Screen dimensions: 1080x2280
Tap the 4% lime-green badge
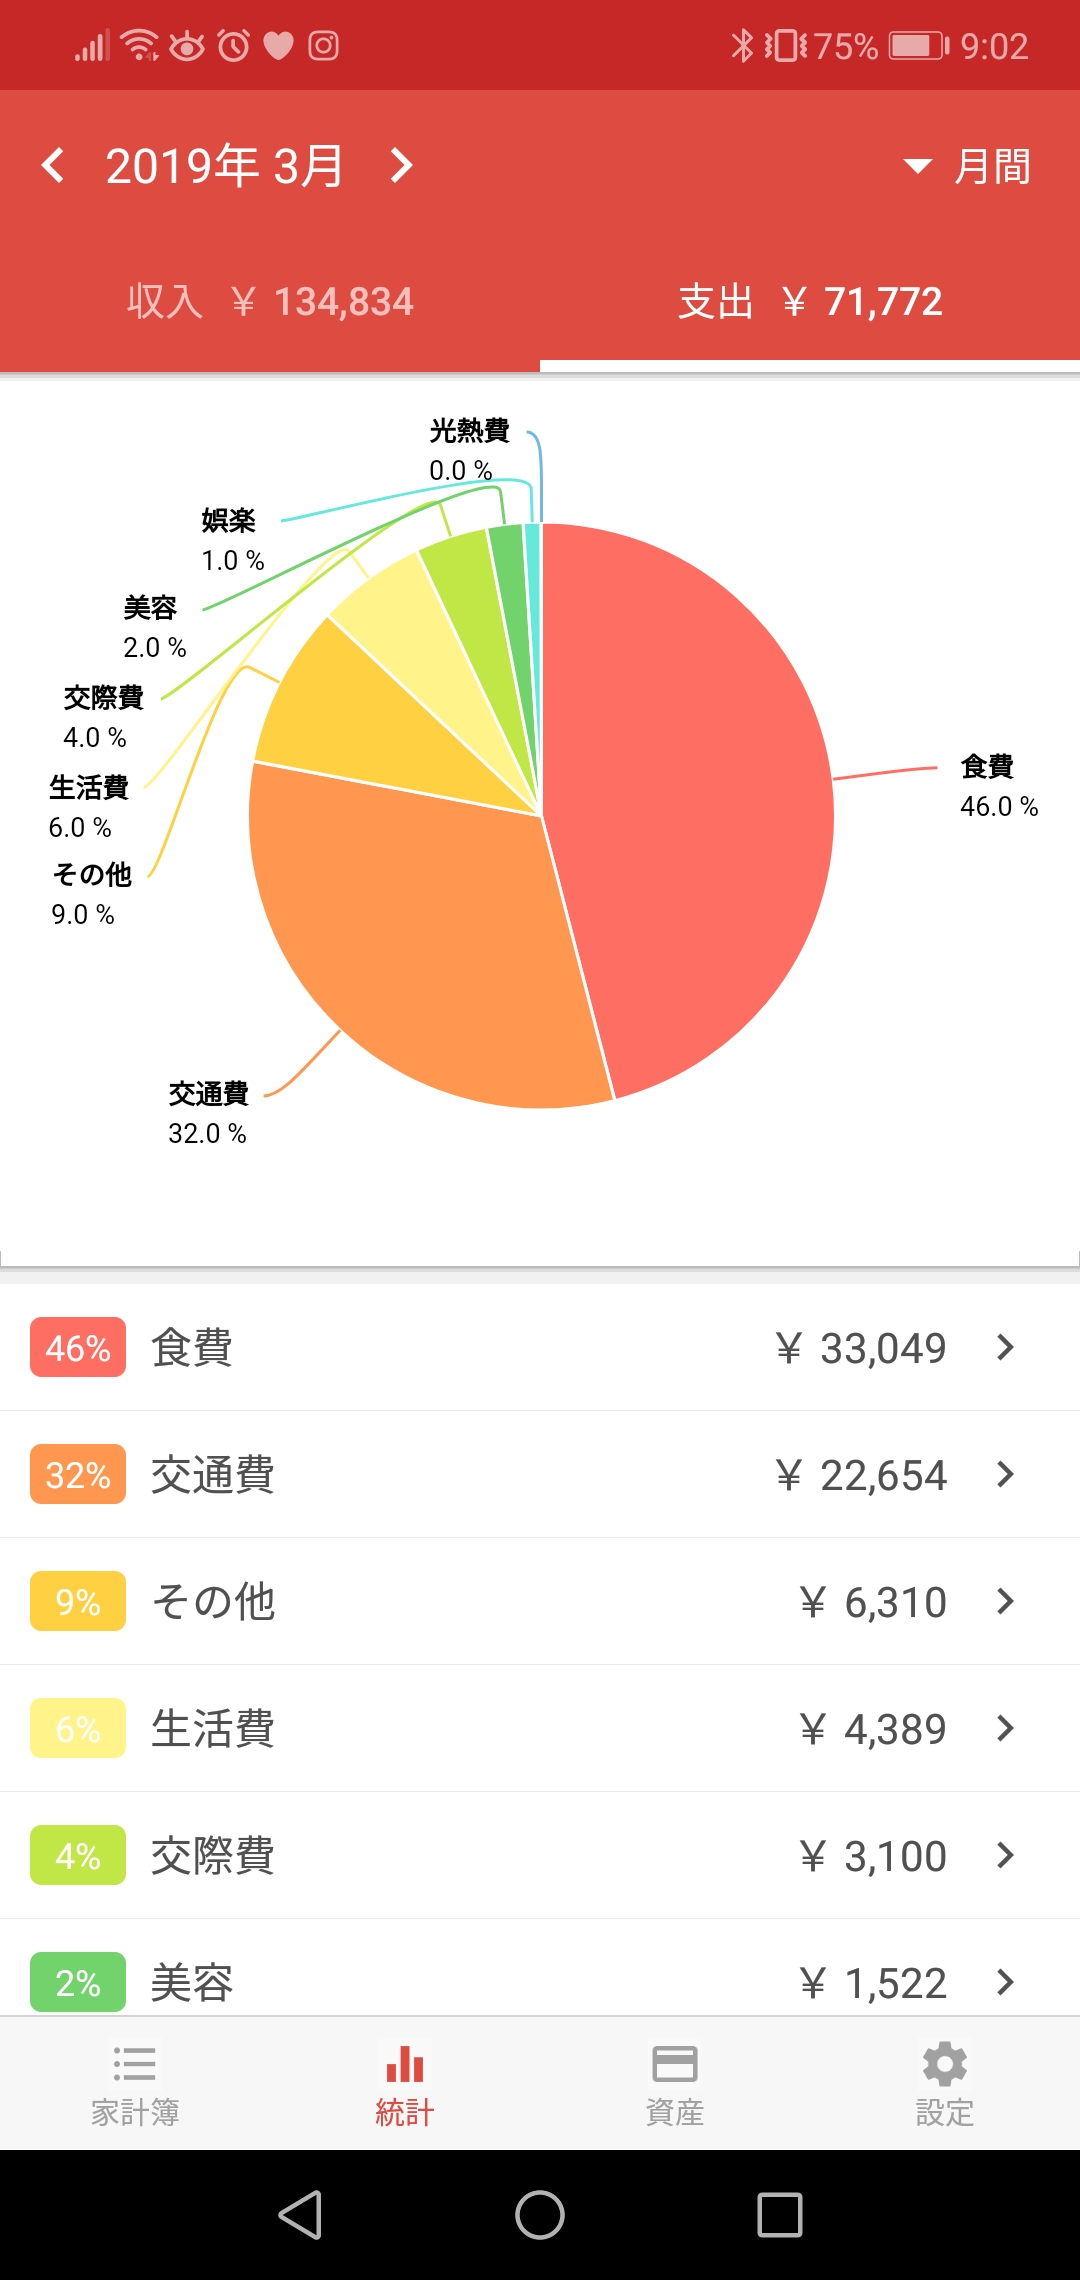tap(78, 1856)
